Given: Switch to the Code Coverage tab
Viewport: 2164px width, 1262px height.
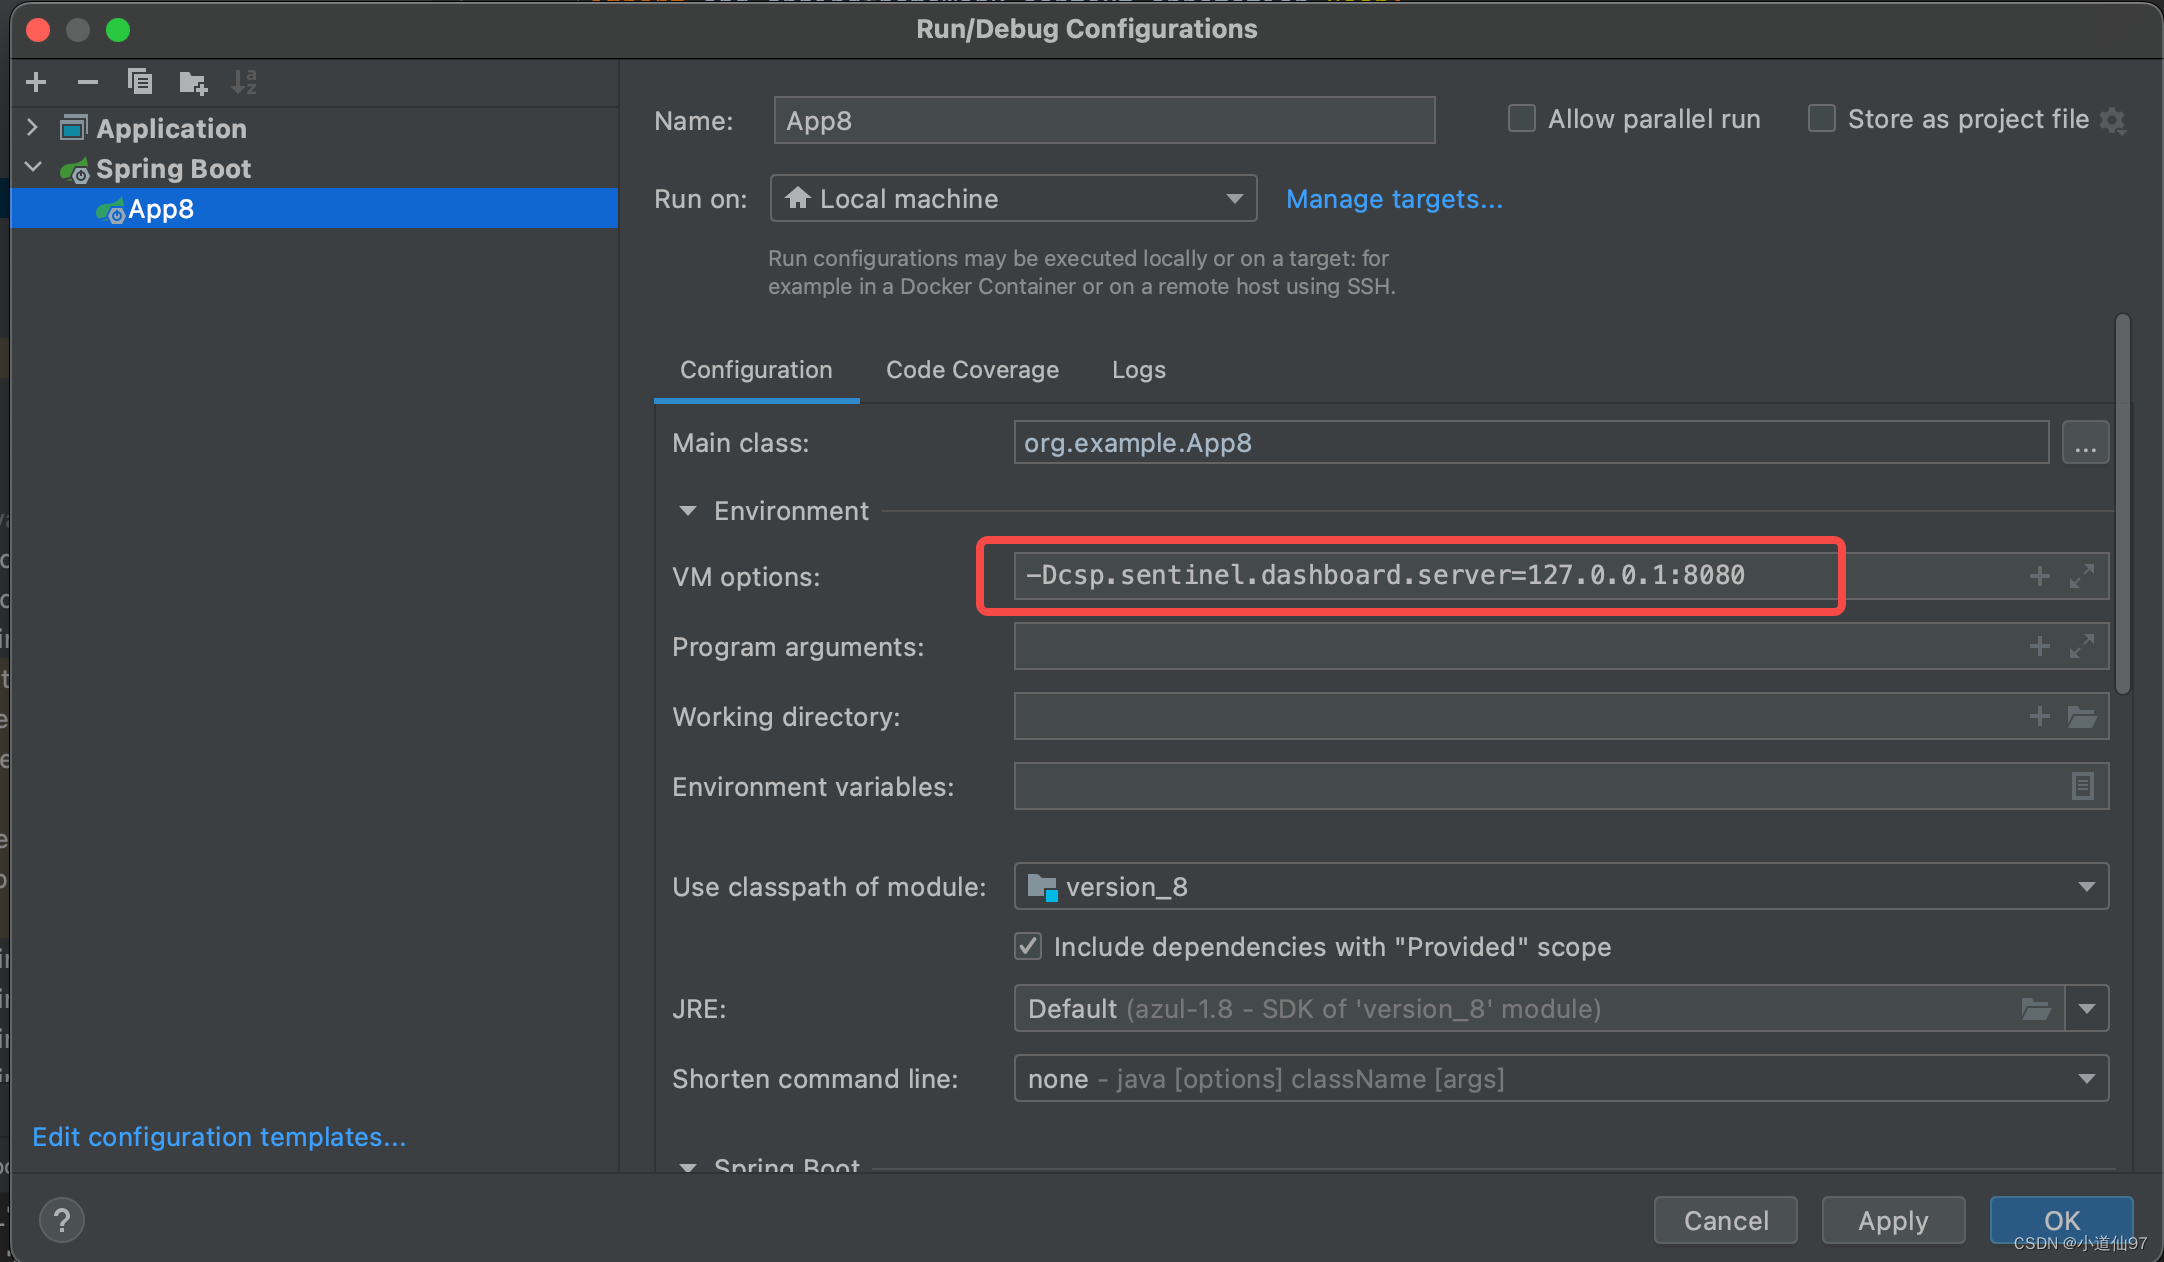Looking at the screenshot, I should click(971, 370).
